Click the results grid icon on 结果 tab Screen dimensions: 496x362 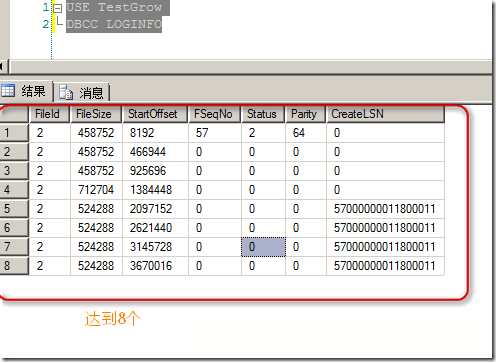coord(8,90)
